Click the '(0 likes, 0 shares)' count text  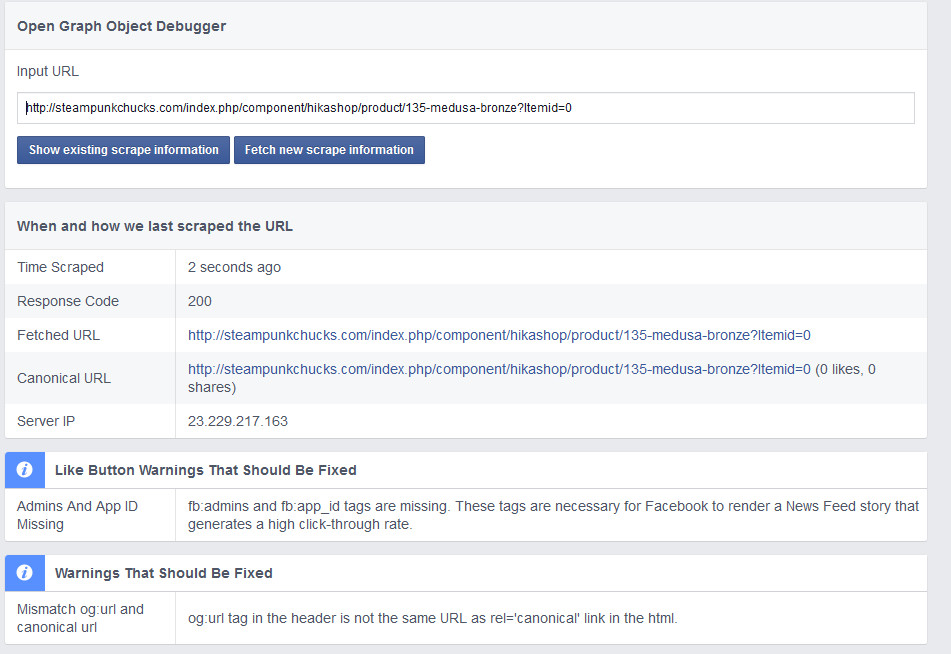tap(845, 370)
